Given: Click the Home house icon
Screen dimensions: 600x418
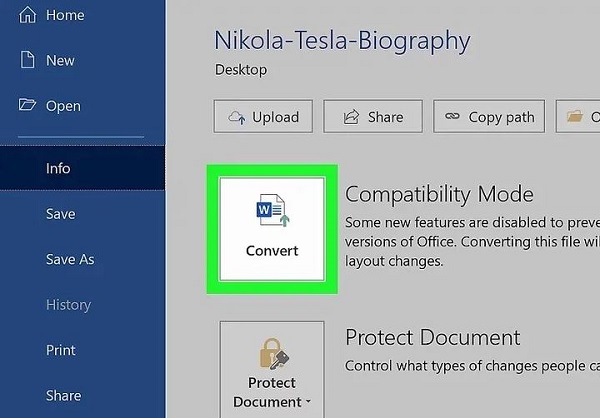Looking at the screenshot, I should point(28,15).
